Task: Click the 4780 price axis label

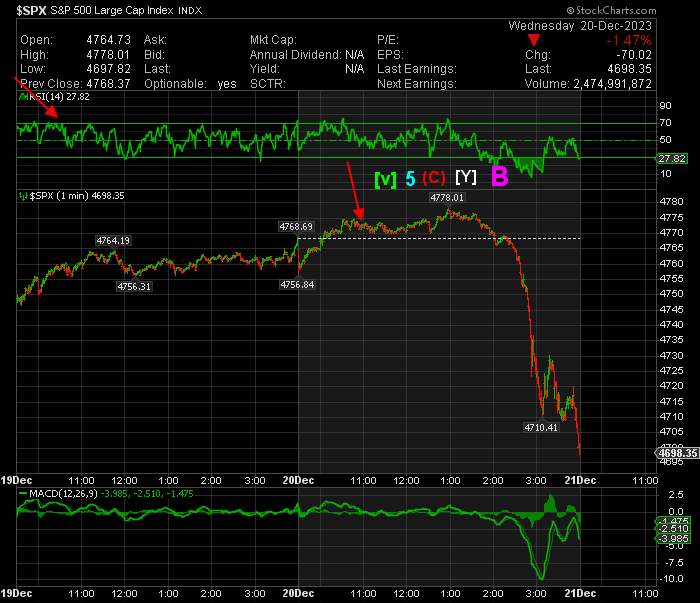Action: tap(671, 202)
